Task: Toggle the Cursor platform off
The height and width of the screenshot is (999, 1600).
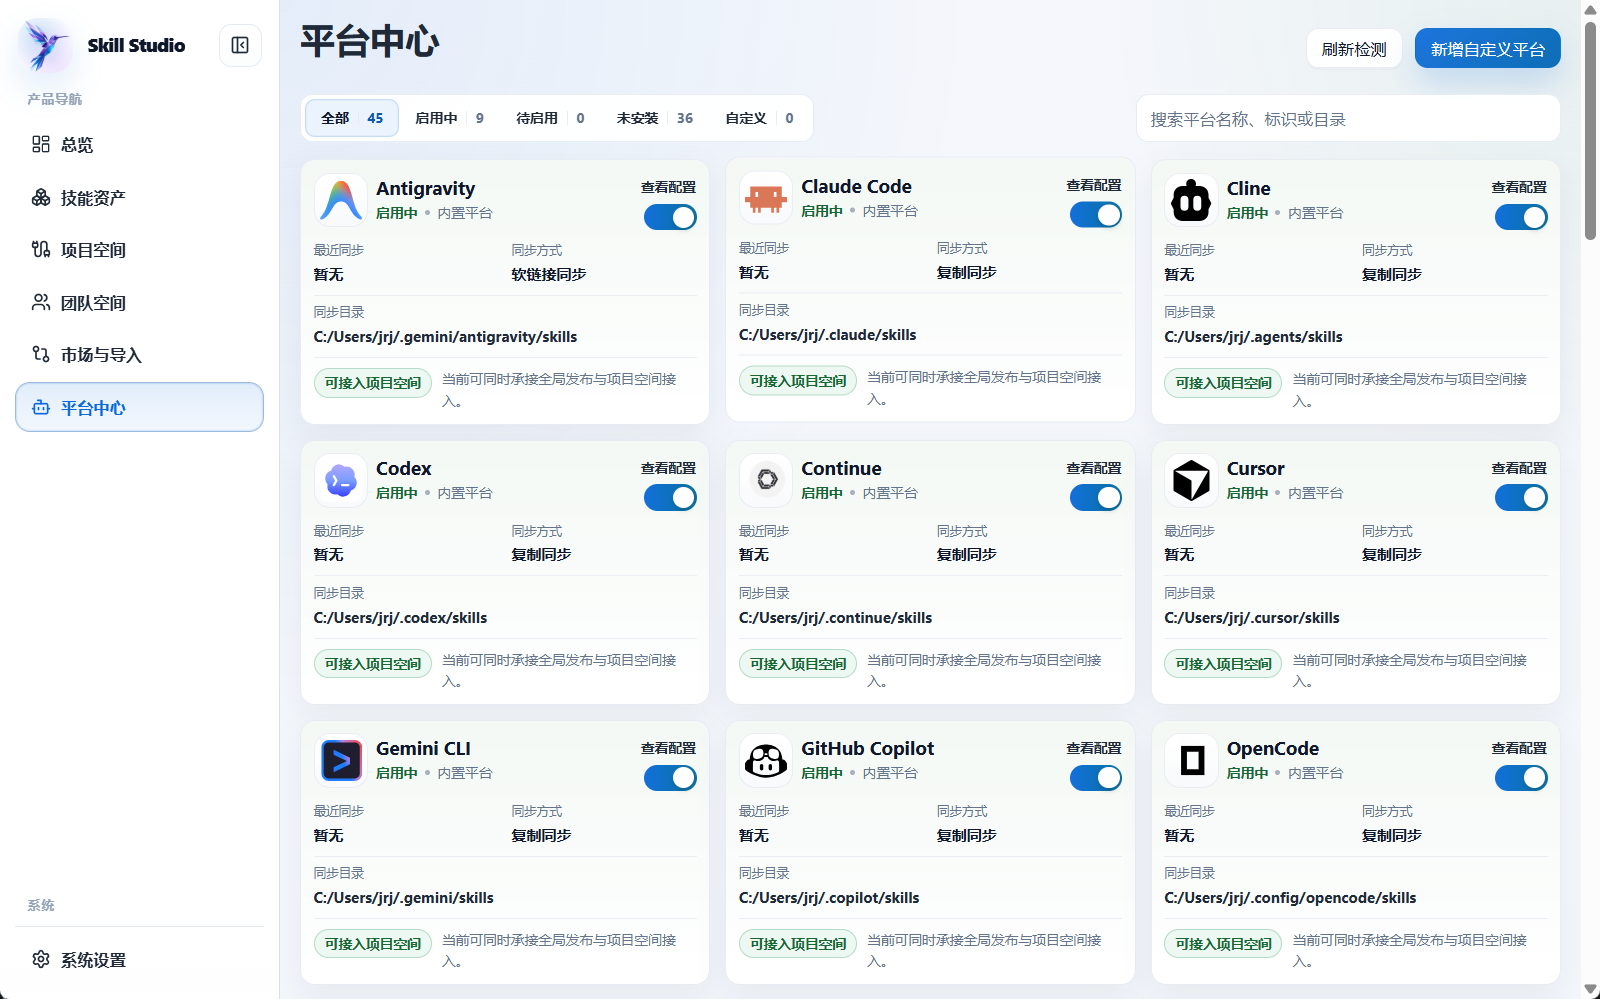Action: (x=1521, y=497)
